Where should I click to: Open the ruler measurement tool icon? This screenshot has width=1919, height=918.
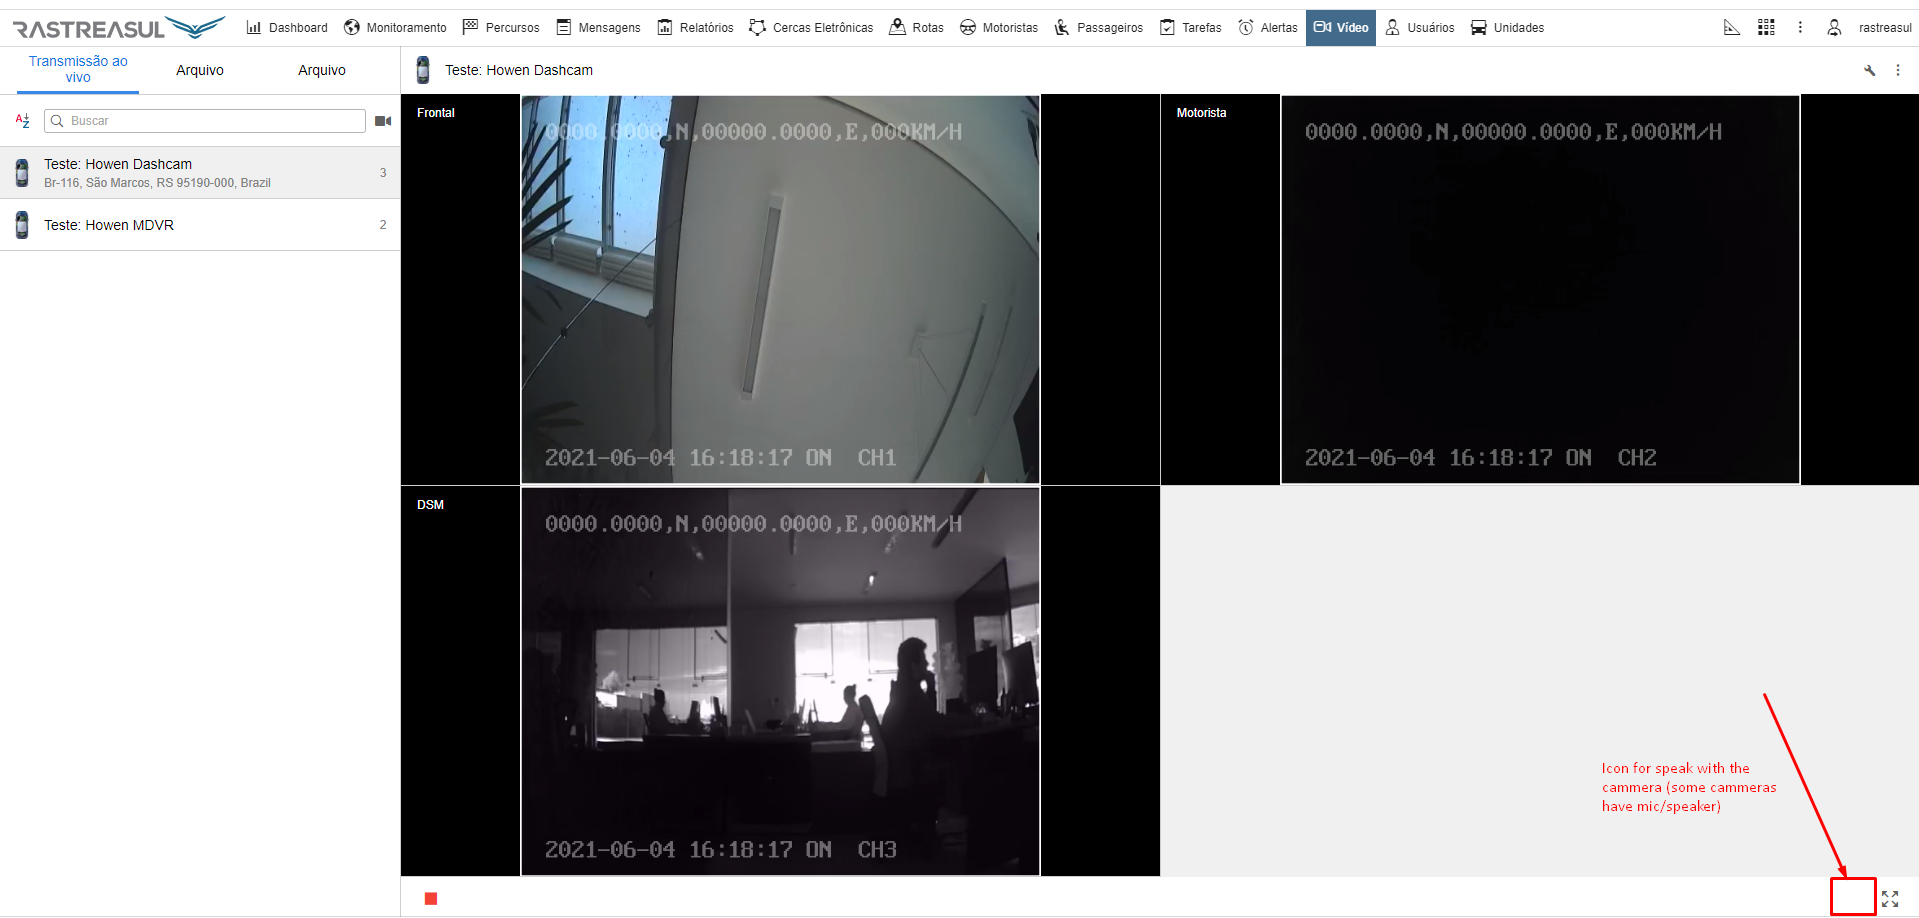click(x=1732, y=28)
